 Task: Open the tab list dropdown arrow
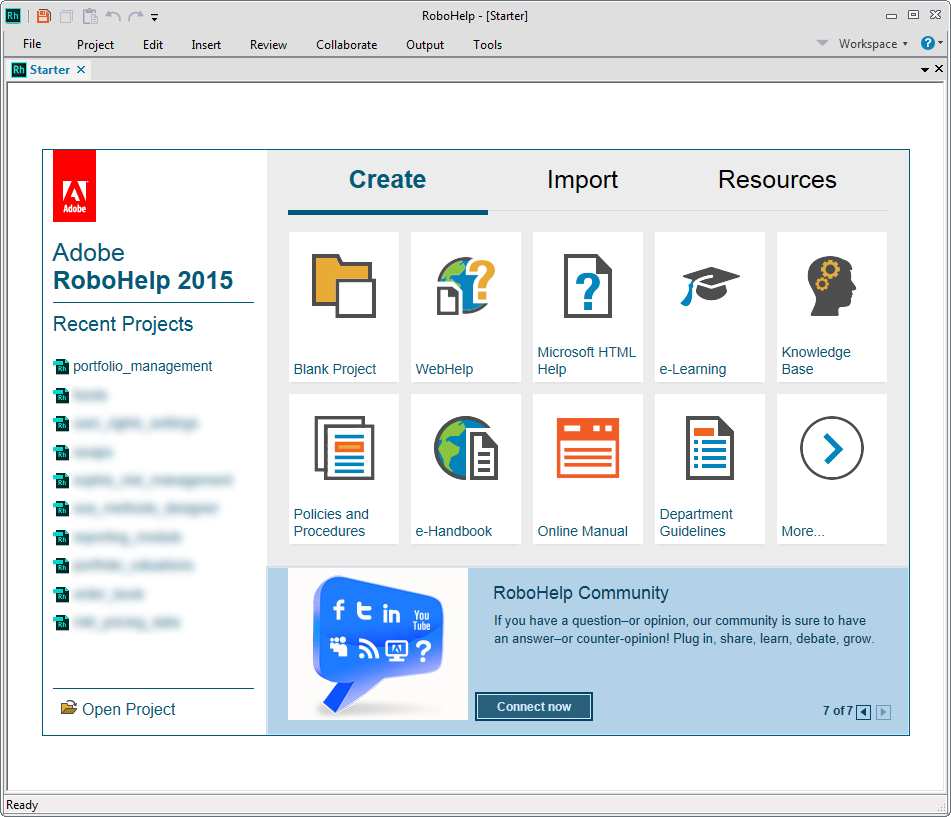[925, 70]
